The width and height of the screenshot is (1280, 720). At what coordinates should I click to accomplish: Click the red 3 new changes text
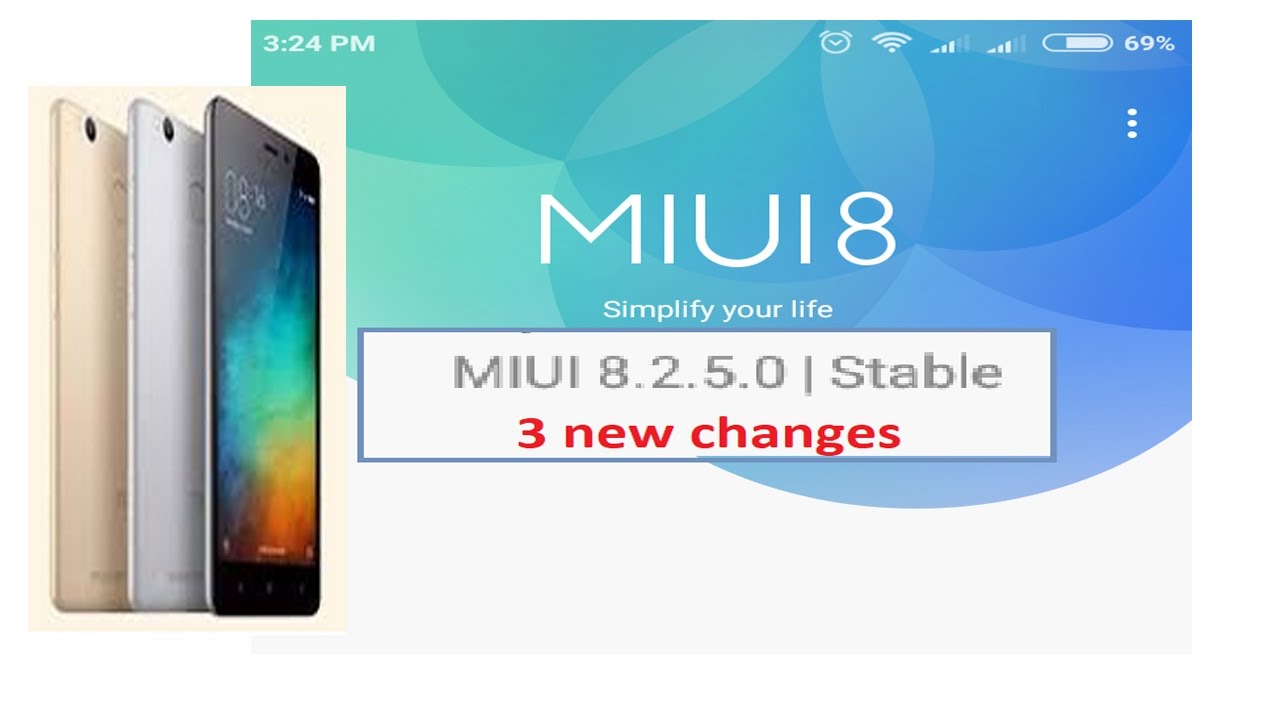pos(708,433)
